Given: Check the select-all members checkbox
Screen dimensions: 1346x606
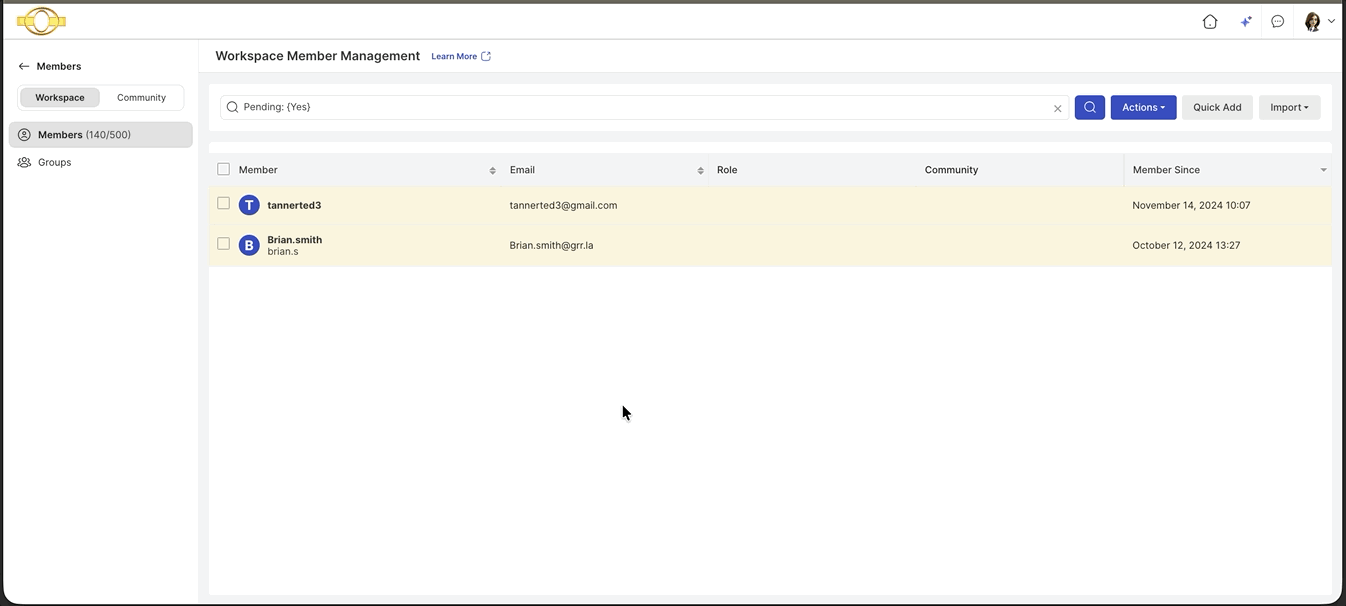Looking at the screenshot, I should [x=224, y=169].
